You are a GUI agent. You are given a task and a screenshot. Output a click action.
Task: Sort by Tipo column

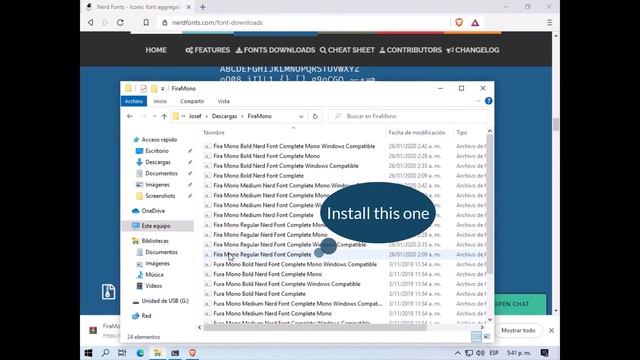coord(462,133)
